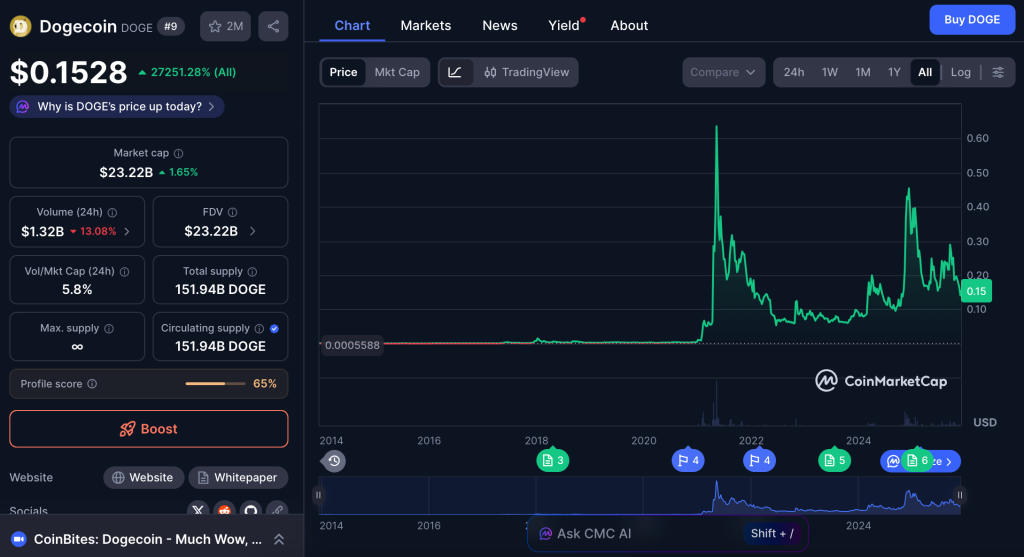This screenshot has height=557, width=1024.
Task: Open the news marker showing 5
Action: click(834, 460)
